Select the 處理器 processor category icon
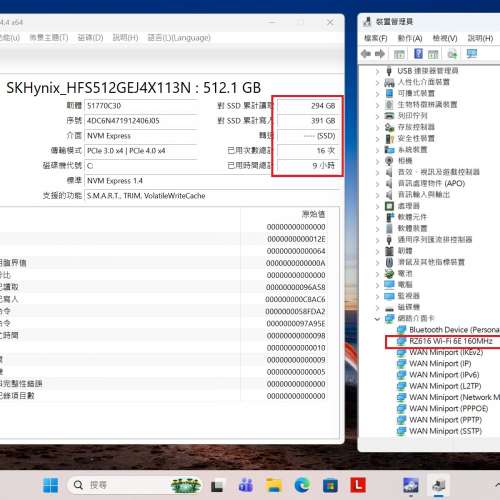 [x=389, y=206]
